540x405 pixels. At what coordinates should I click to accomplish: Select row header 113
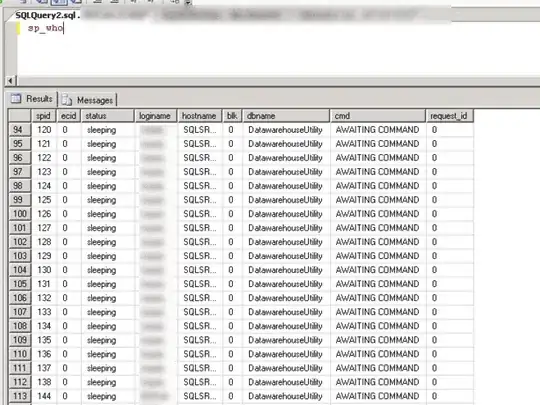20,396
